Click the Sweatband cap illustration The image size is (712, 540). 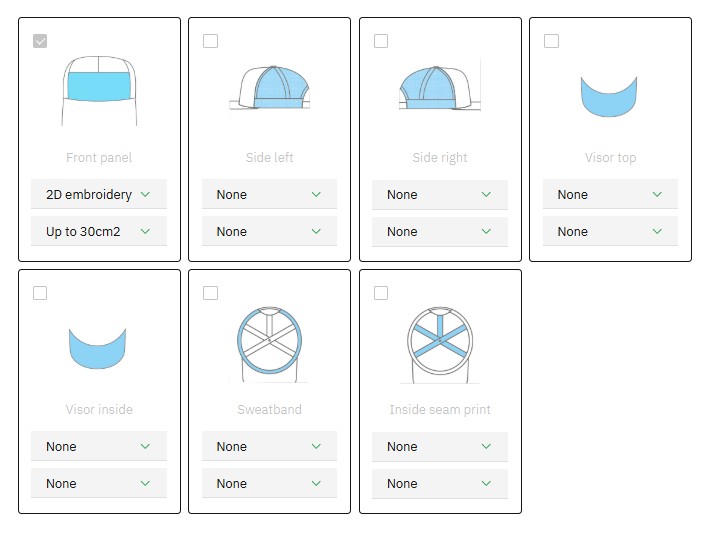point(269,343)
